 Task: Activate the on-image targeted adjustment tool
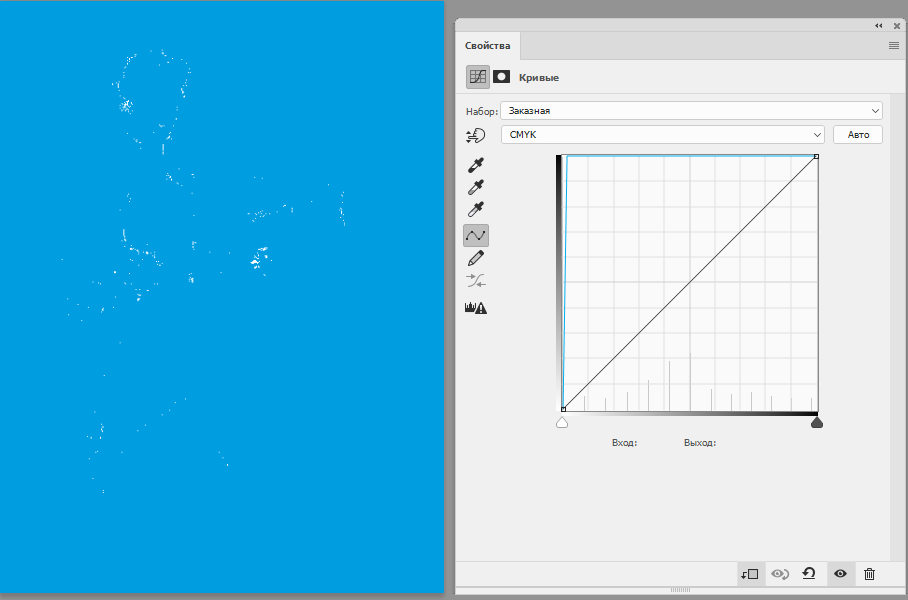[475, 136]
